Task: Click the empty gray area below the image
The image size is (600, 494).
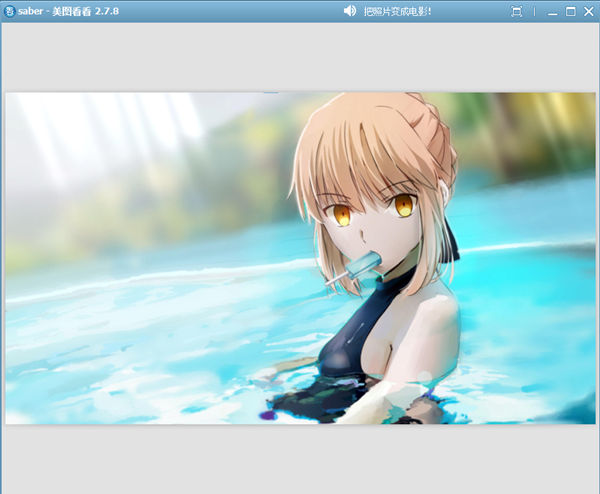Action: click(300, 458)
